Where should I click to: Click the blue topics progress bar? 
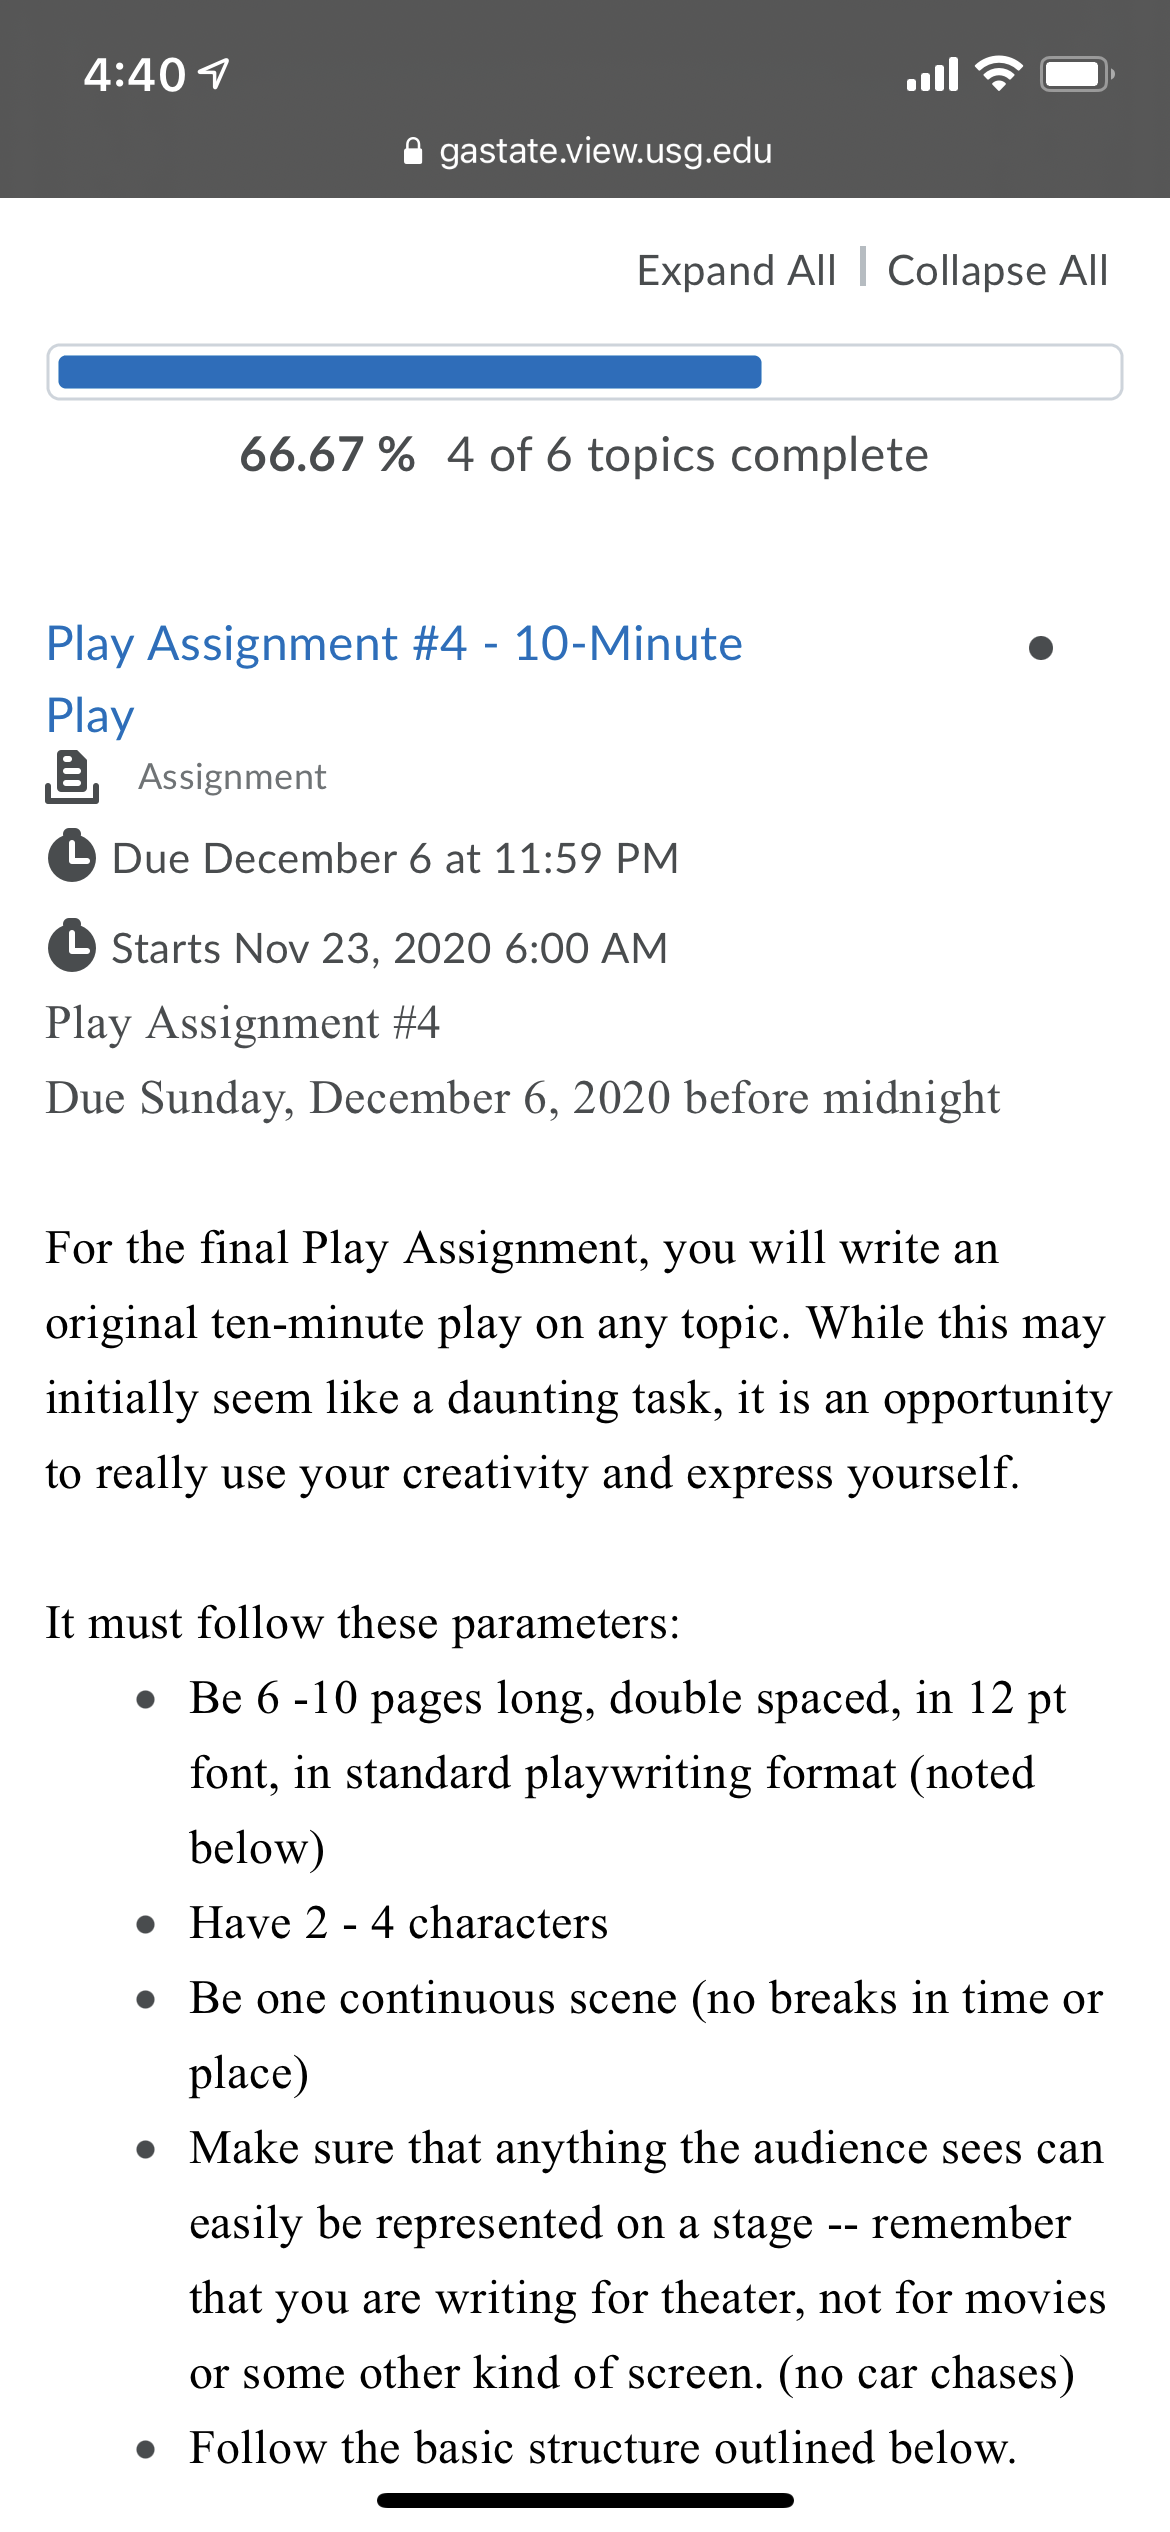coord(585,372)
